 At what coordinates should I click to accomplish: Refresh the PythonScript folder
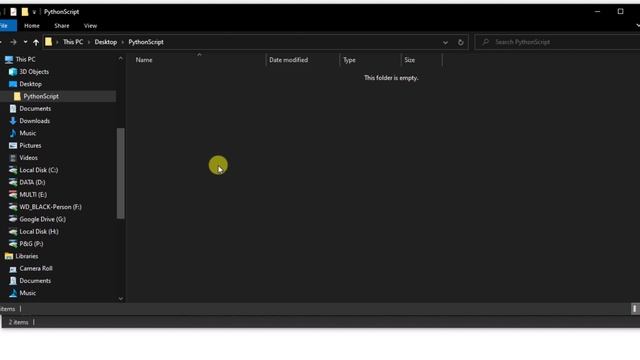click(x=460, y=42)
